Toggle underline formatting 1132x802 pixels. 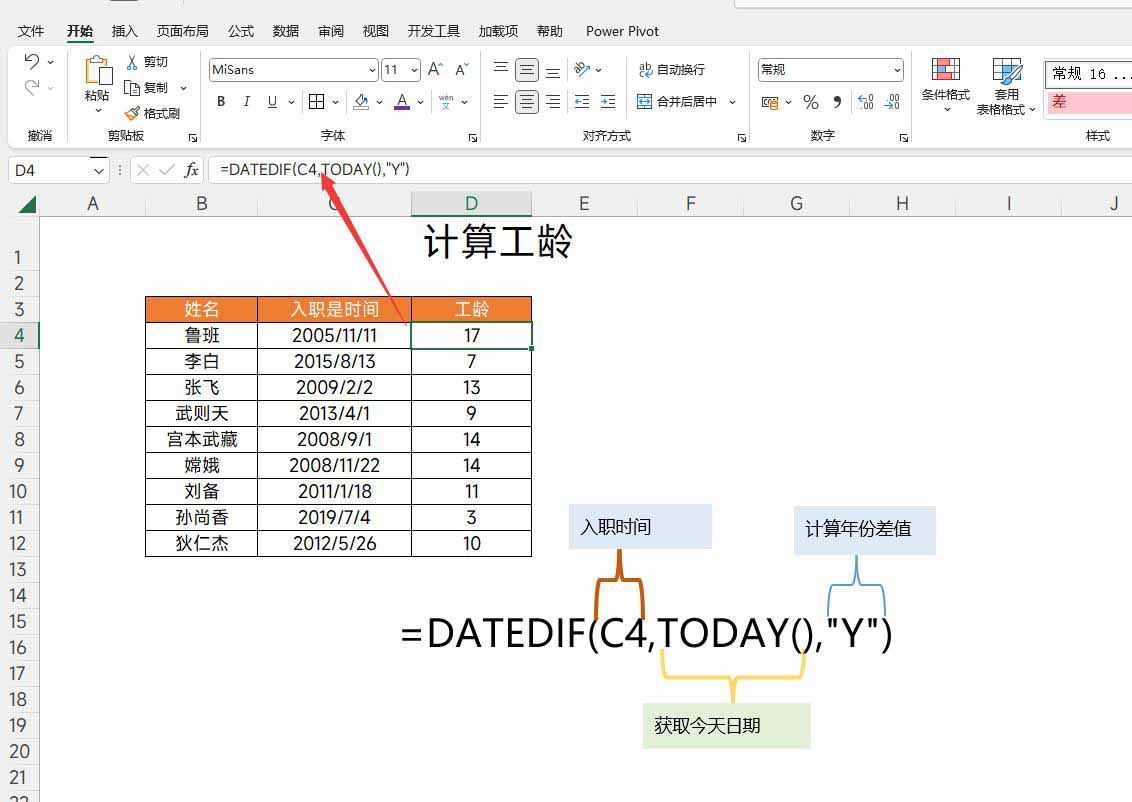271,102
